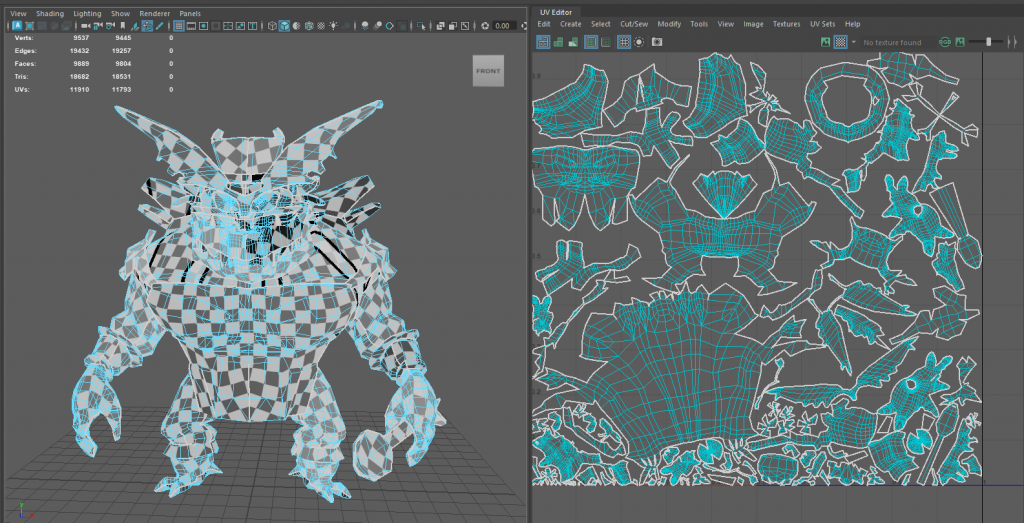
Task: Open the UV Editor Edit menu
Action: (x=544, y=24)
